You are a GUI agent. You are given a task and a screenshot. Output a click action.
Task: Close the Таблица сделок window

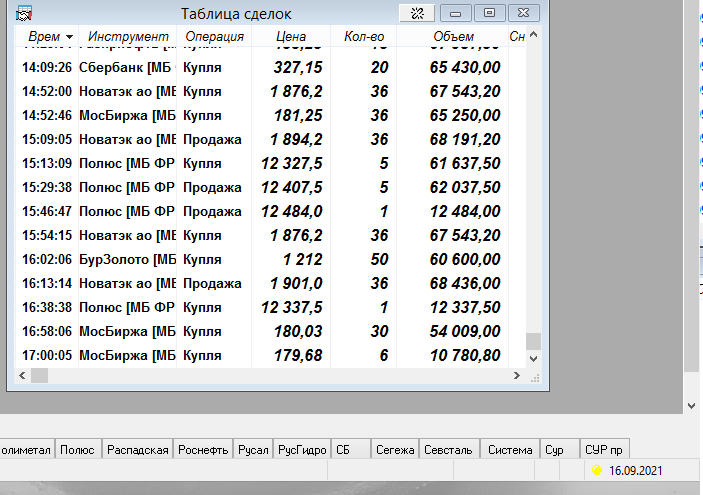tap(524, 13)
